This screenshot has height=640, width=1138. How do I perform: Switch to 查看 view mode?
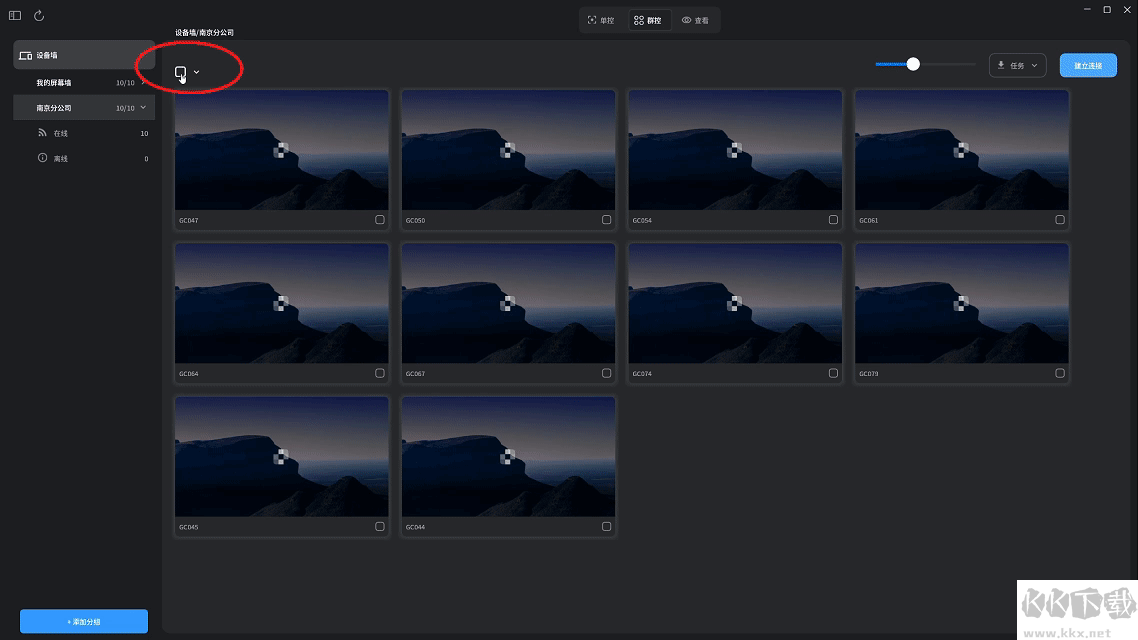click(695, 20)
